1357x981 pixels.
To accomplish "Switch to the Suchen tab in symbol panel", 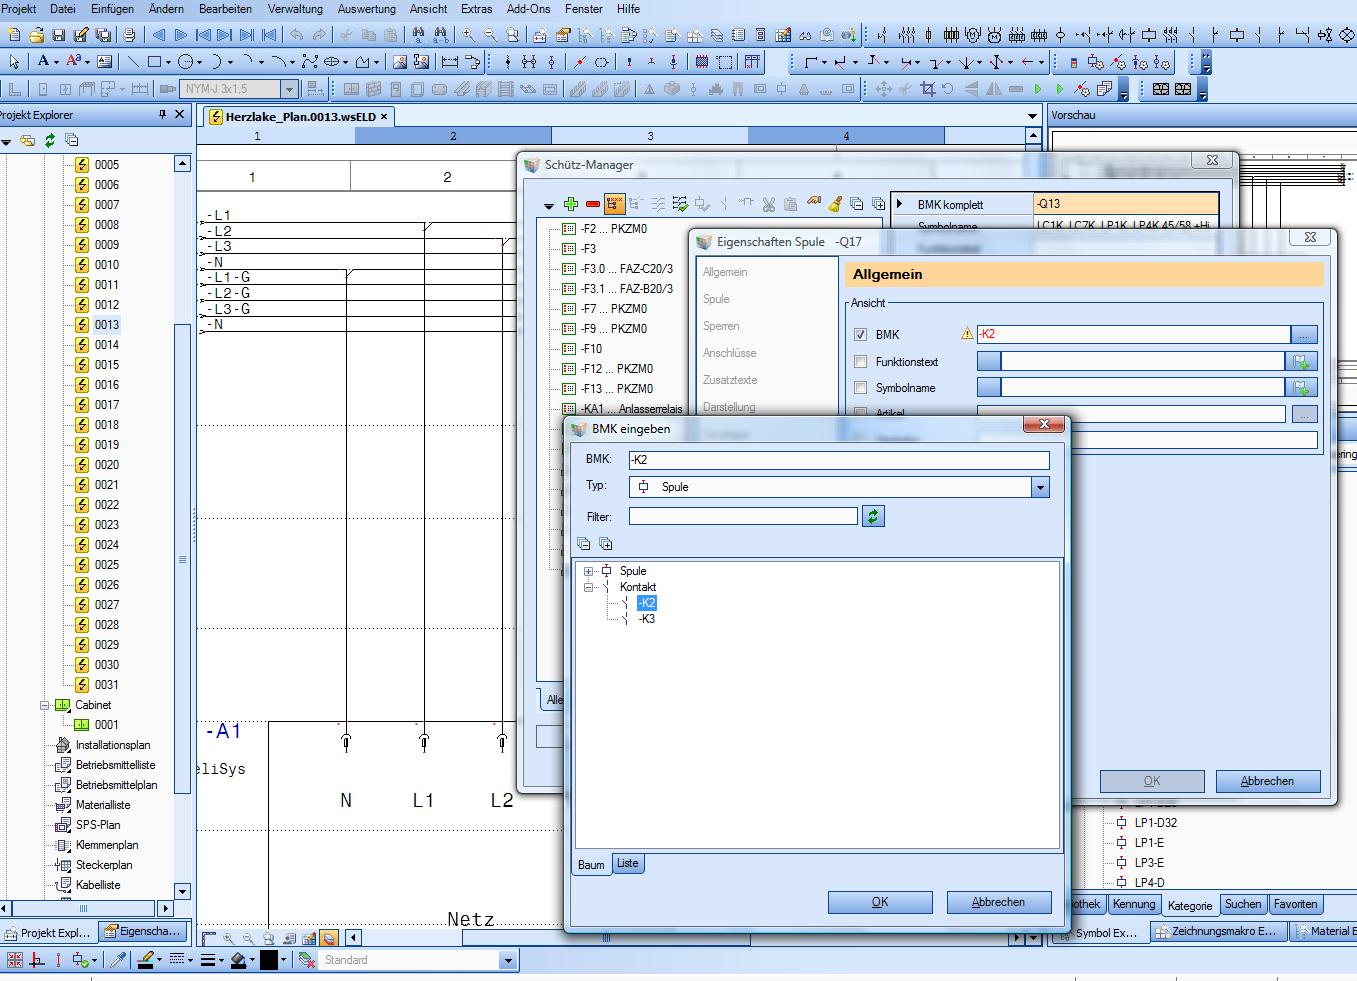I will click(x=1243, y=904).
